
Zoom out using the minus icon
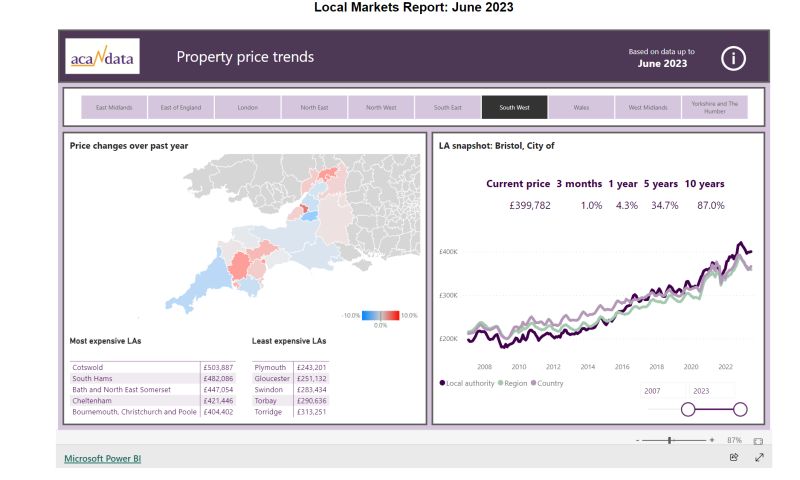pos(636,440)
